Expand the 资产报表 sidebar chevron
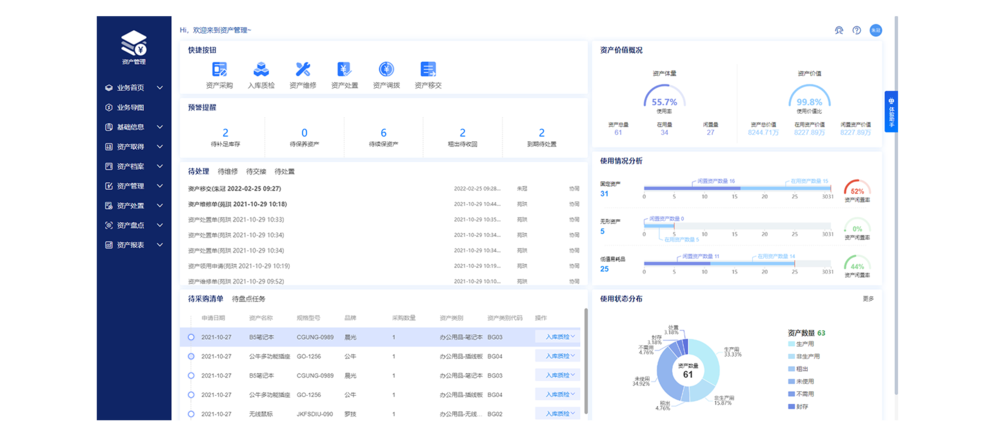This screenshot has height=439, width=1000. (x=159, y=244)
